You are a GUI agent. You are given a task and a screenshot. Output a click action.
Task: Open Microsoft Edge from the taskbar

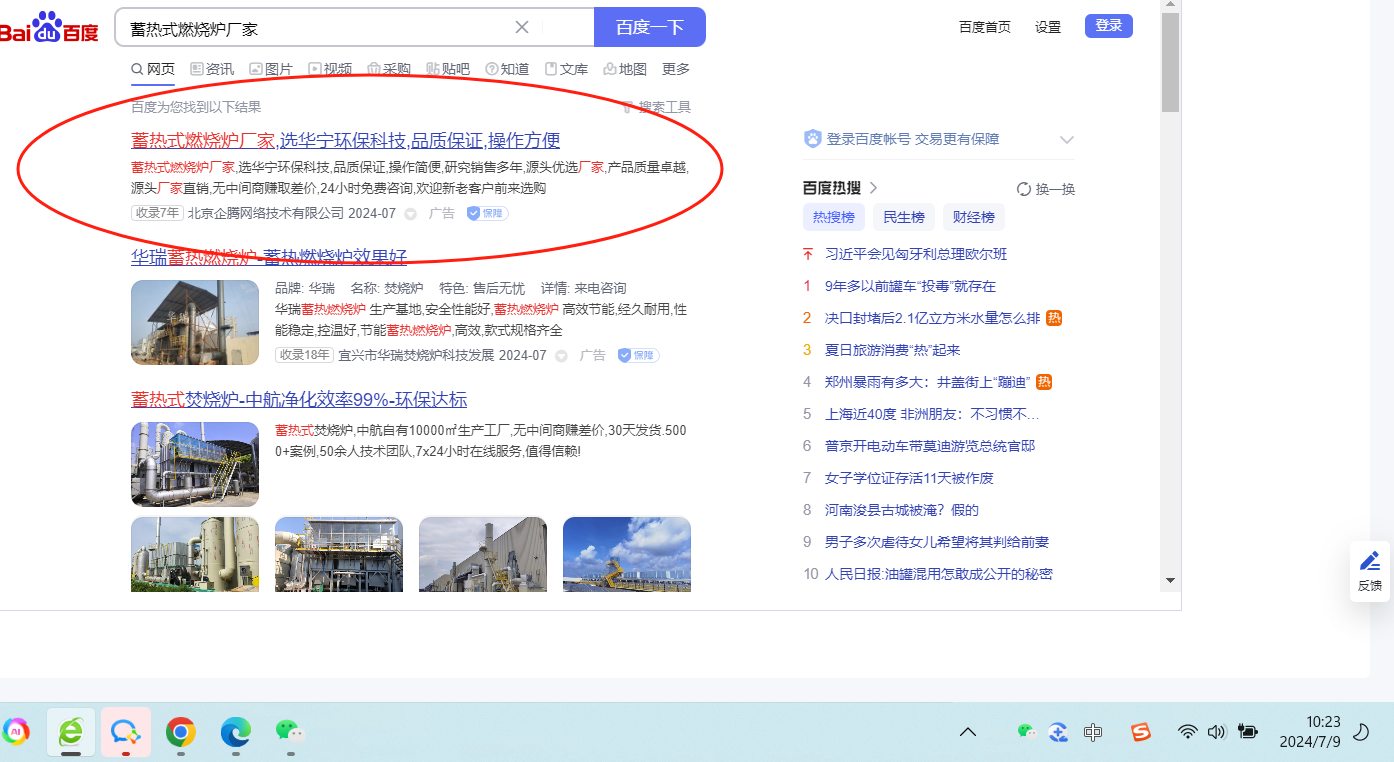click(x=235, y=732)
